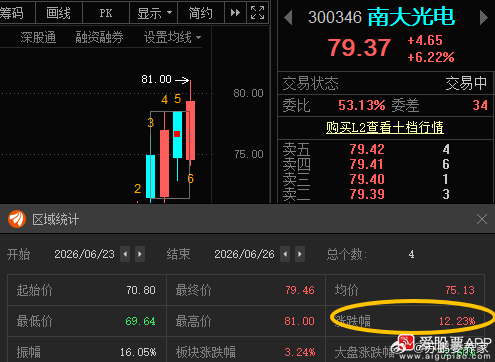Screen dimensions: 495x362
Task: Step start date forward arrow
Action: [x=140, y=254]
